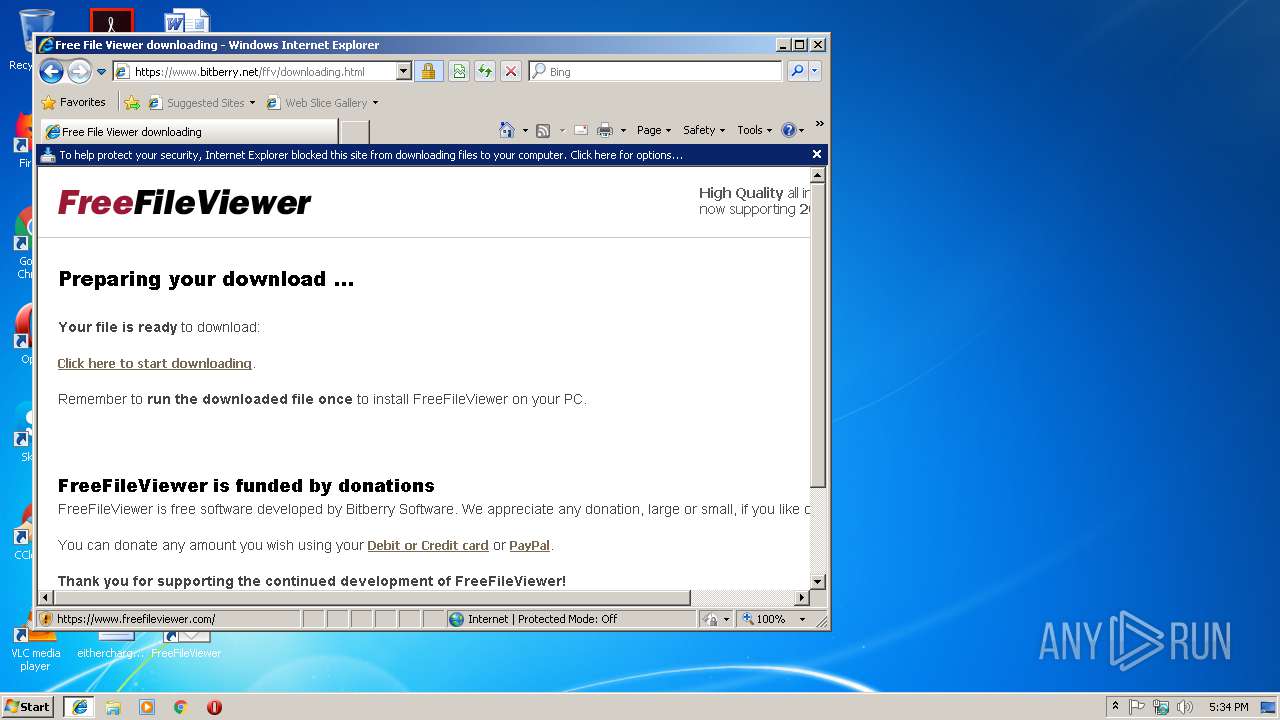Open Google Chrome from the taskbar
Screen dimensions: 1280x720
click(x=180, y=706)
